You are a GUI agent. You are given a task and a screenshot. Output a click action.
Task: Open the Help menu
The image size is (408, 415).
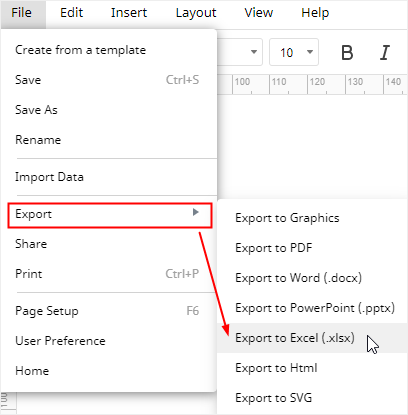pyautogui.click(x=315, y=13)
